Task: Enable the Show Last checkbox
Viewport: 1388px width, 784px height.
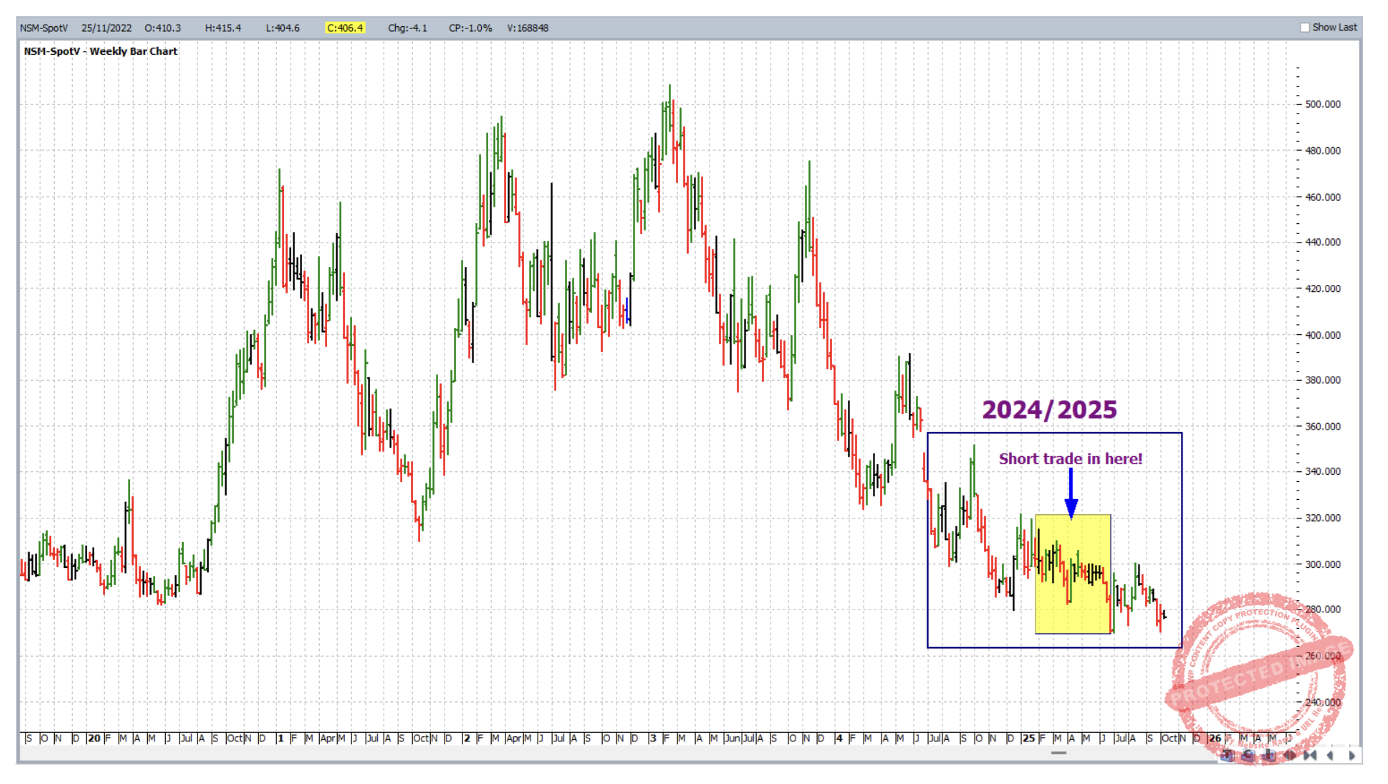Action: [x=1305, y=27]
